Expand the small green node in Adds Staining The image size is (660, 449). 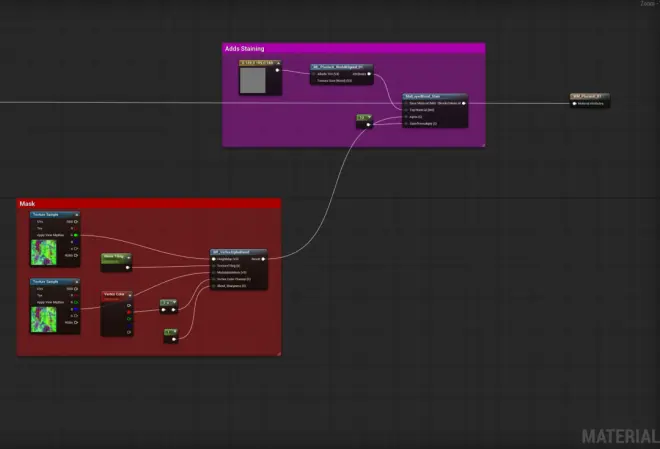[x=369, y=117]
